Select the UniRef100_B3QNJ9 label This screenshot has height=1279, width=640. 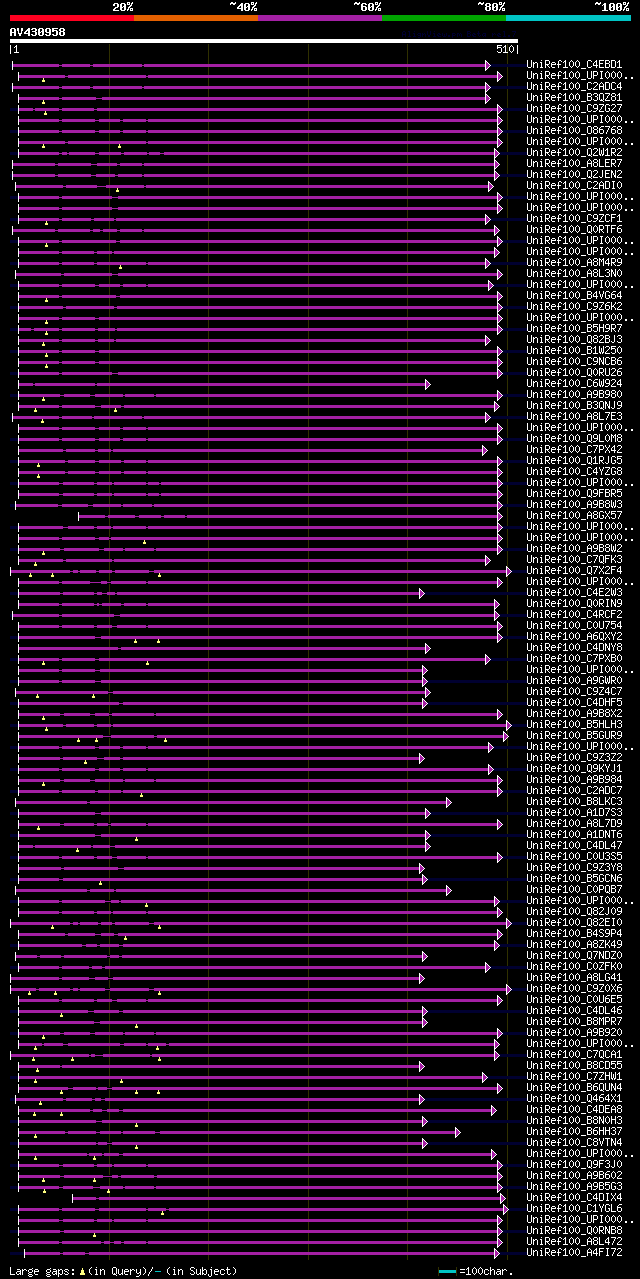click(574, 406)
